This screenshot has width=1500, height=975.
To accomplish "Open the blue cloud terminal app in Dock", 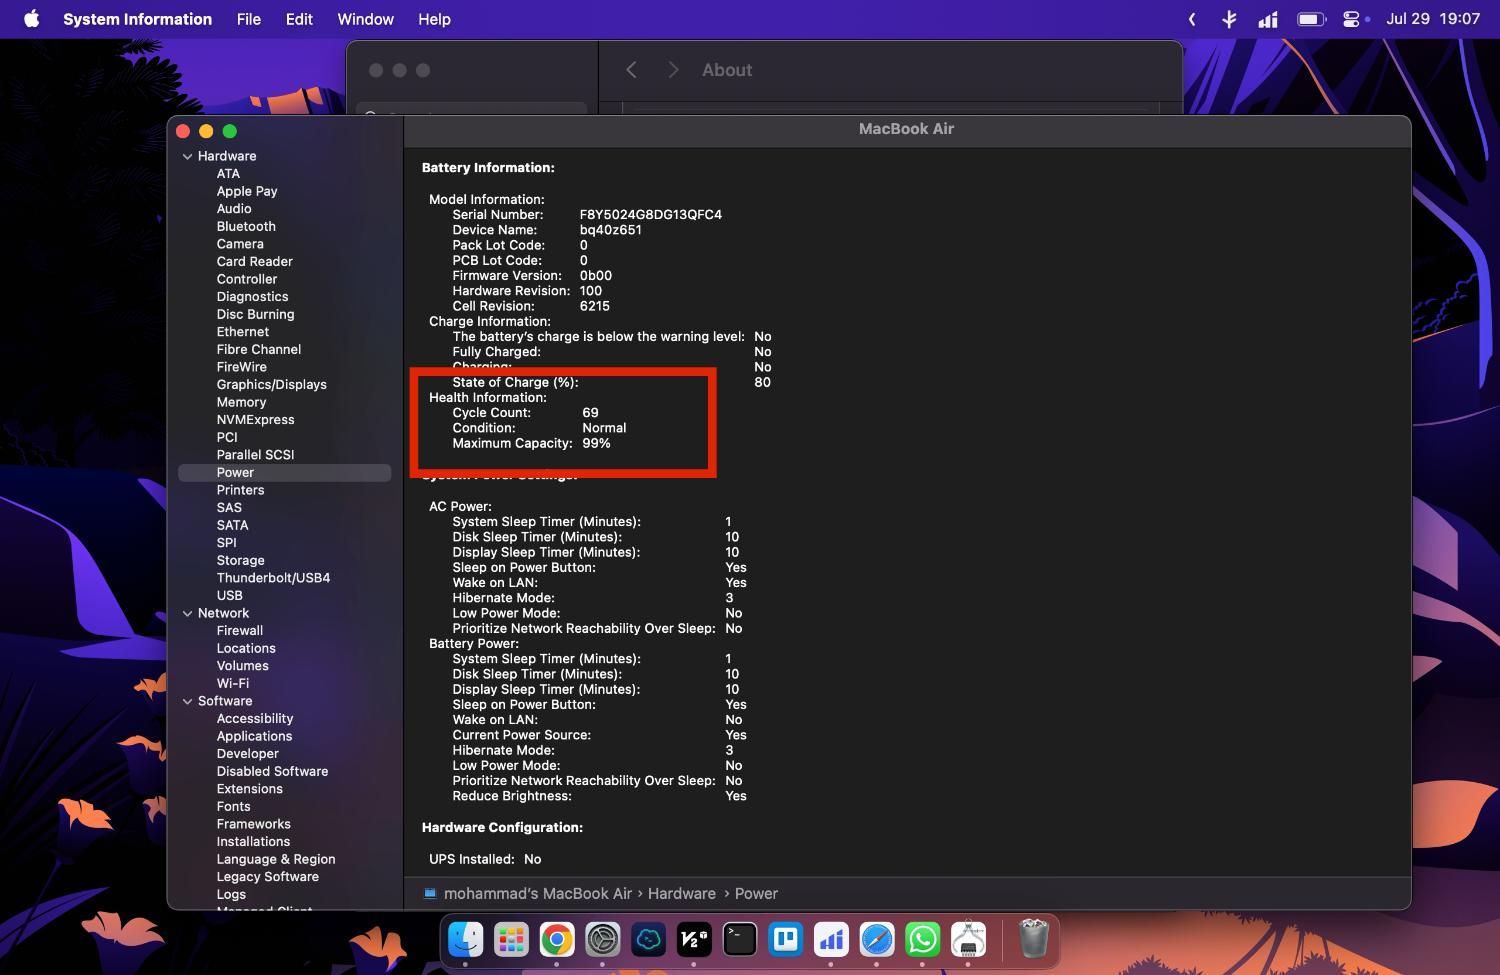I will point(649,939).
